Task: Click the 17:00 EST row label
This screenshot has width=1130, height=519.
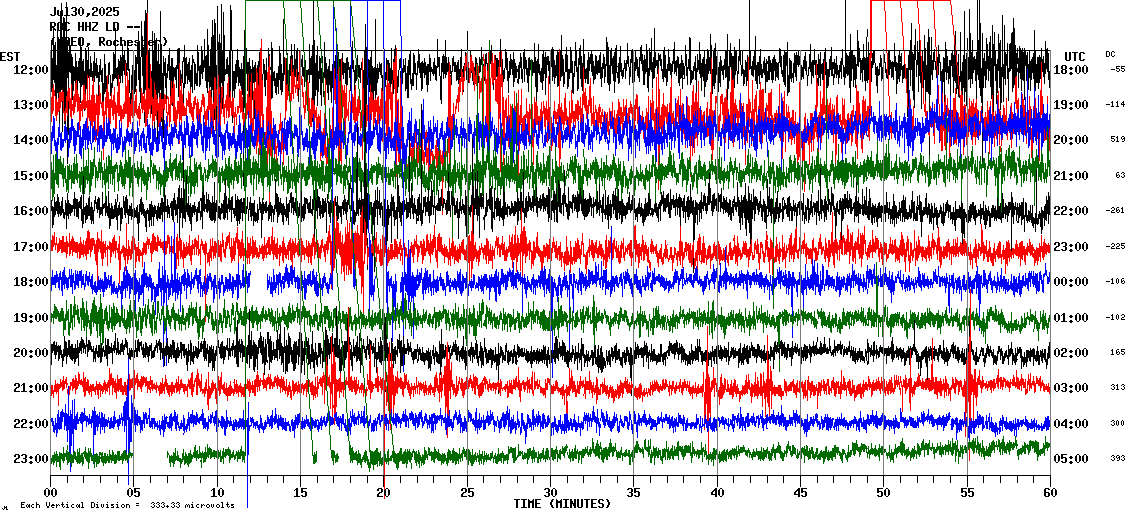Action: (x=33, y=247)
